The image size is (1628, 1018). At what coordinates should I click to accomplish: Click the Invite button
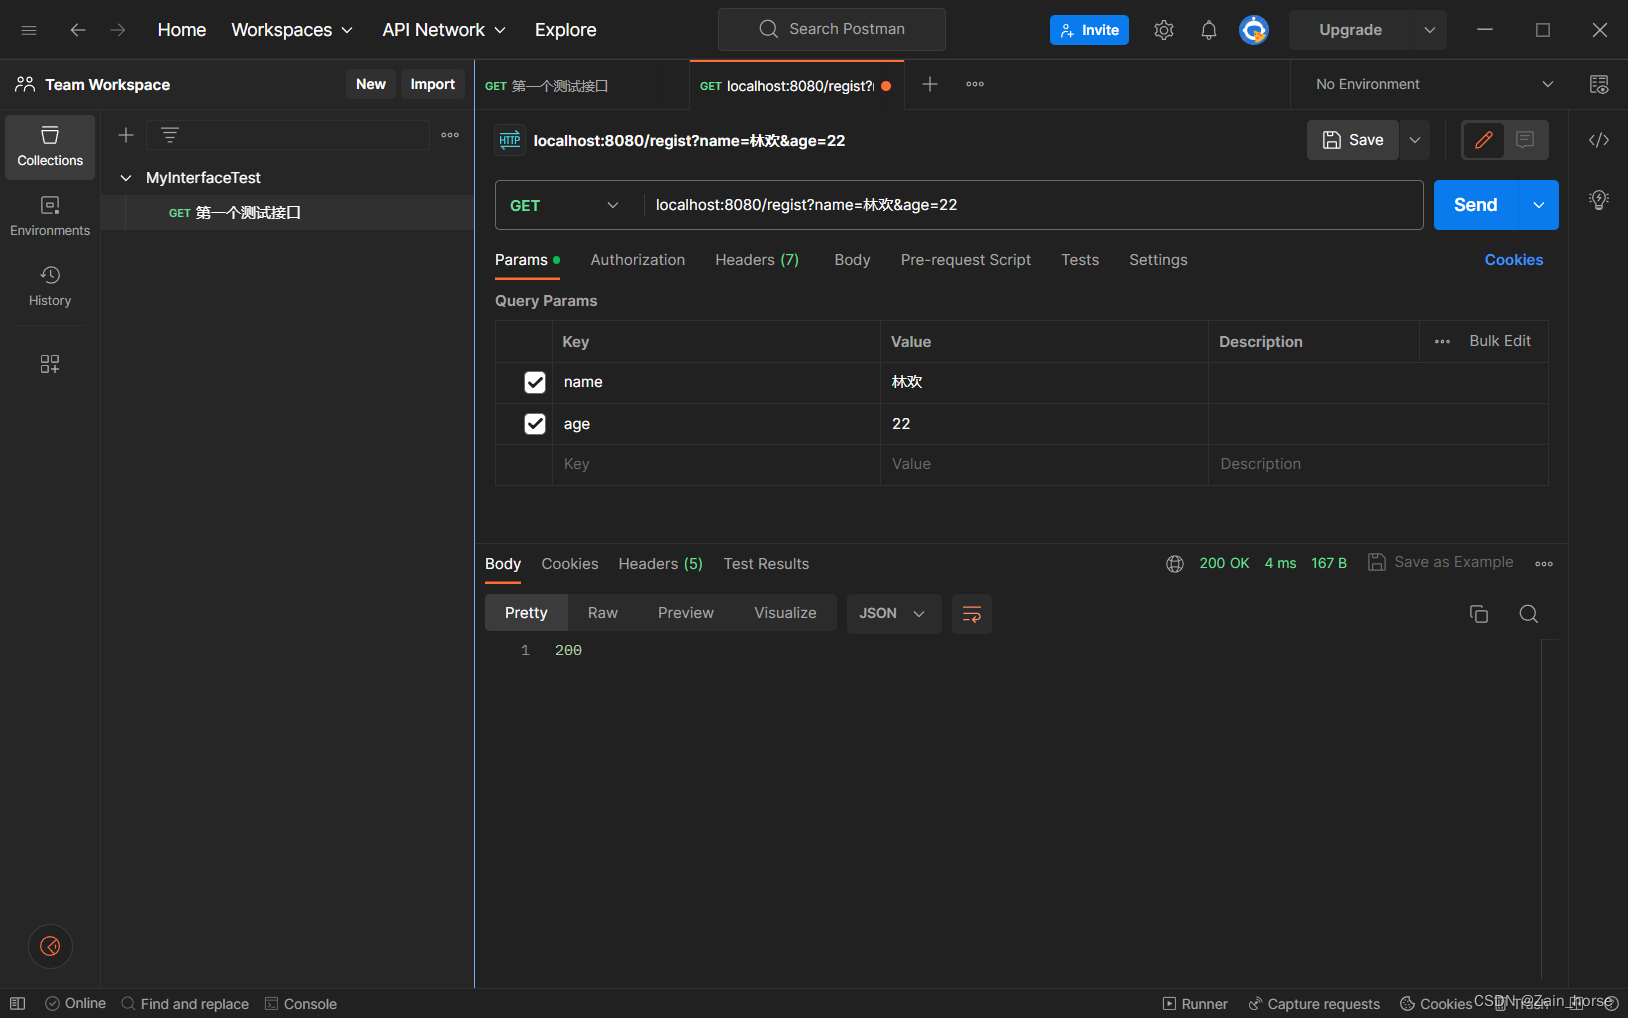(x=1089, y=30)
